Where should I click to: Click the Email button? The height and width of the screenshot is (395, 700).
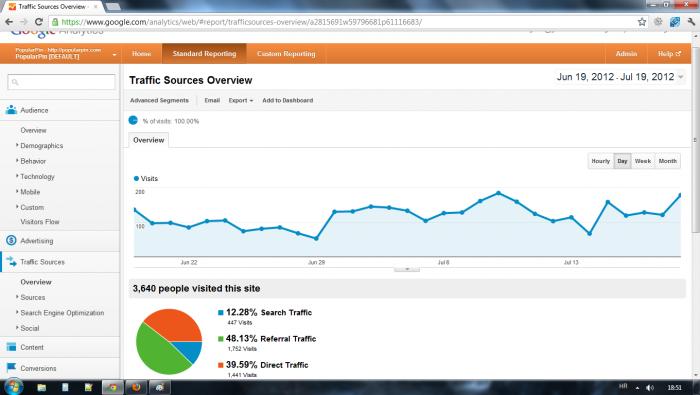pos(212,100)
